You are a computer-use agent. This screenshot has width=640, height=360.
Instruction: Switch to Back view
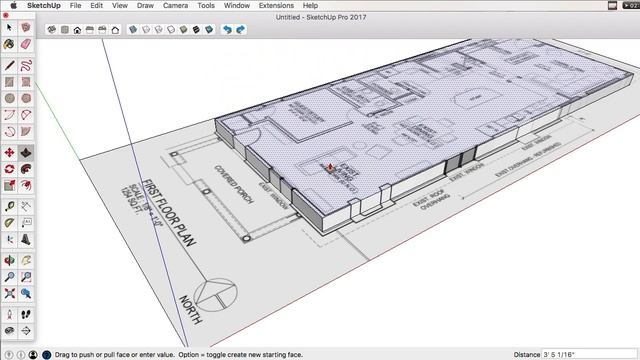102,29
